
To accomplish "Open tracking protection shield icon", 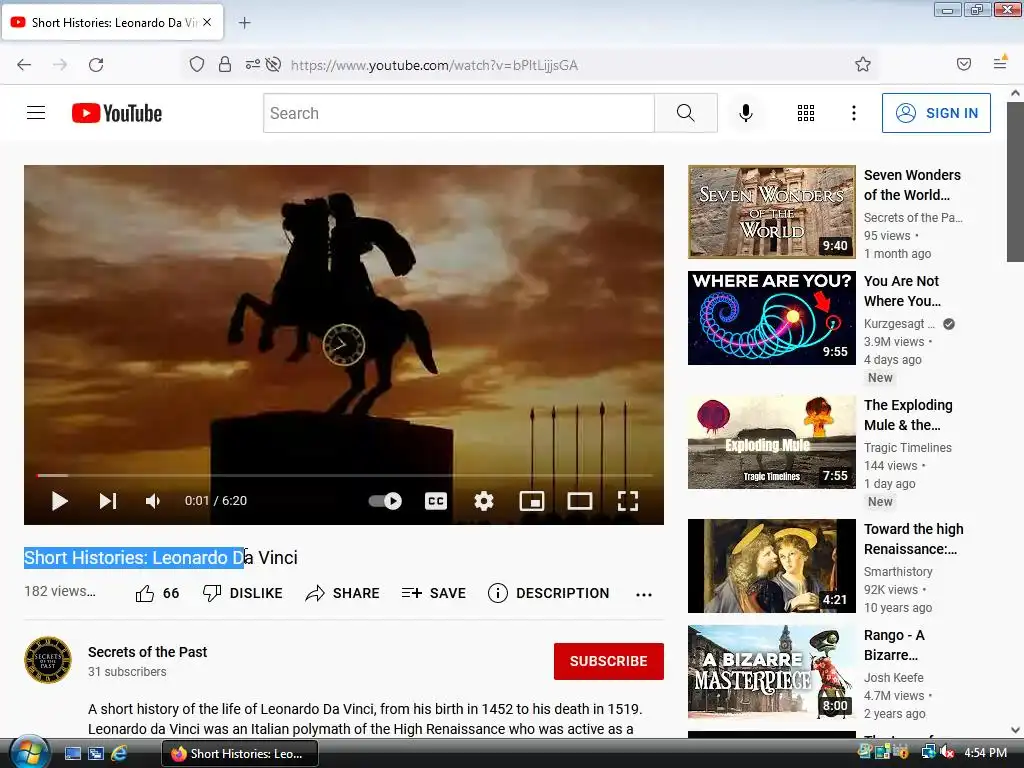I will pyautogui.click(x=197, y=65).
